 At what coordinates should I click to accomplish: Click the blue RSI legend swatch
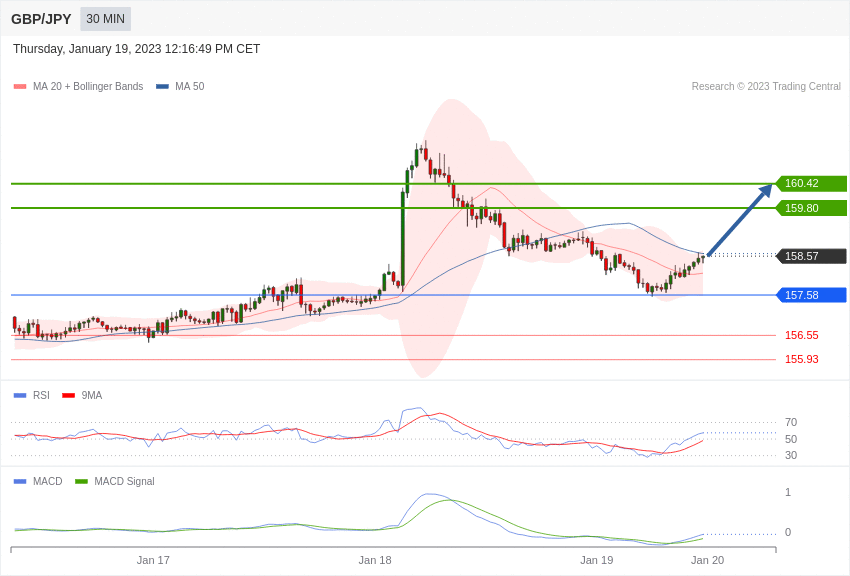tap(20, 396)
